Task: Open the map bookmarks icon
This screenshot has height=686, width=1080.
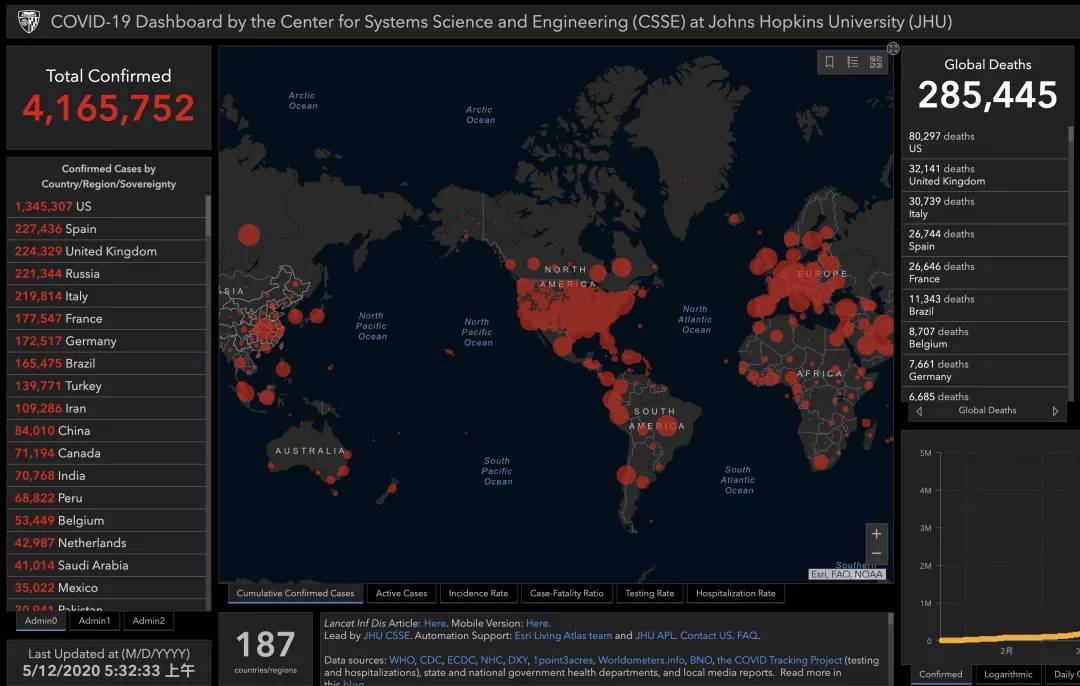Action: tap(829, 62)
